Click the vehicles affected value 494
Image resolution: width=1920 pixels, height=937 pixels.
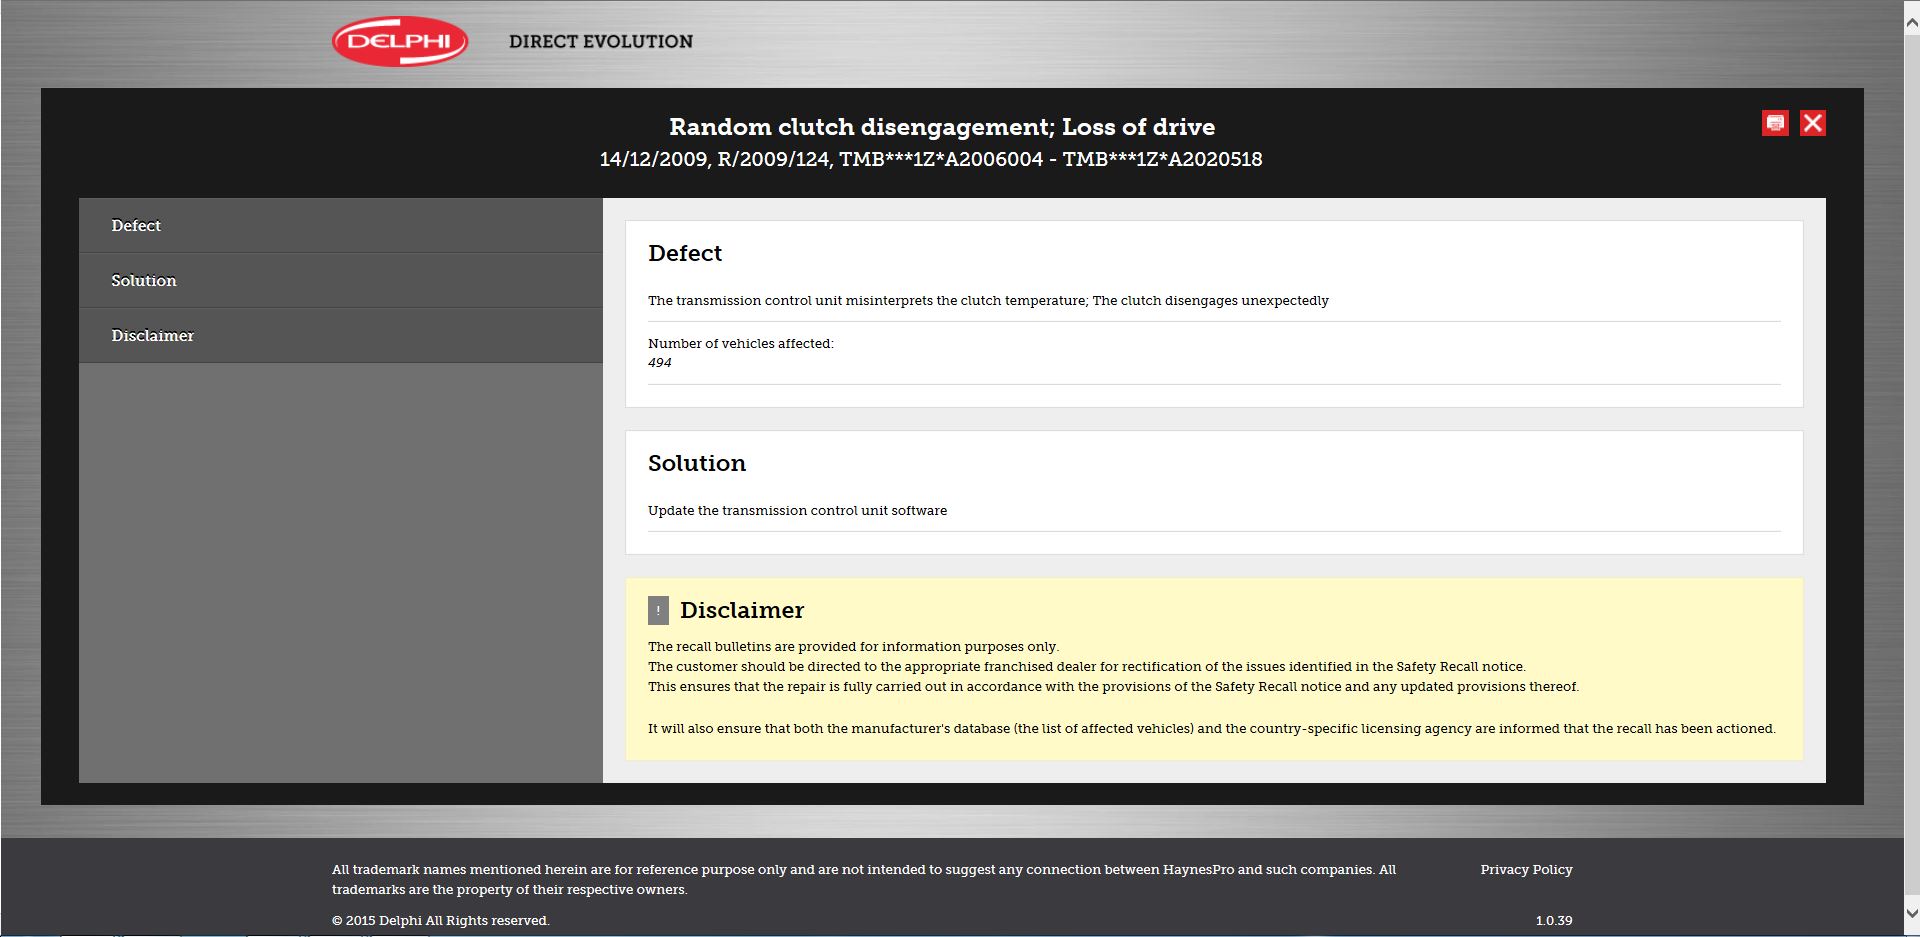point(660,363)
